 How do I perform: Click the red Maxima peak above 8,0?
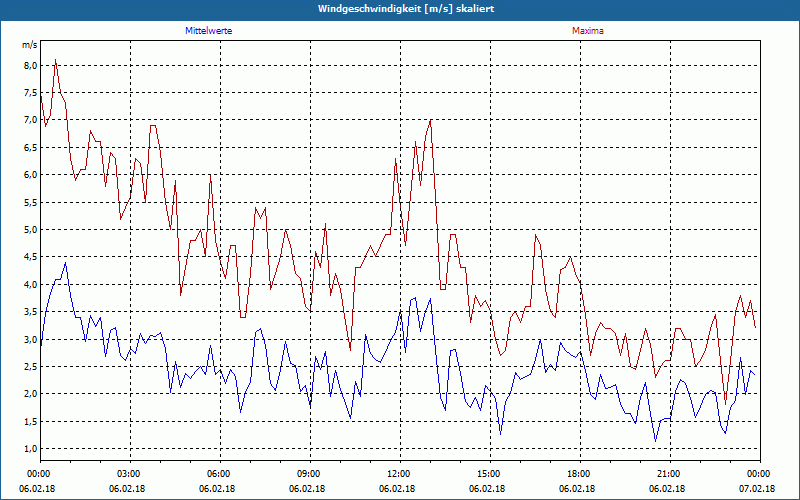[x=56, y=61]
